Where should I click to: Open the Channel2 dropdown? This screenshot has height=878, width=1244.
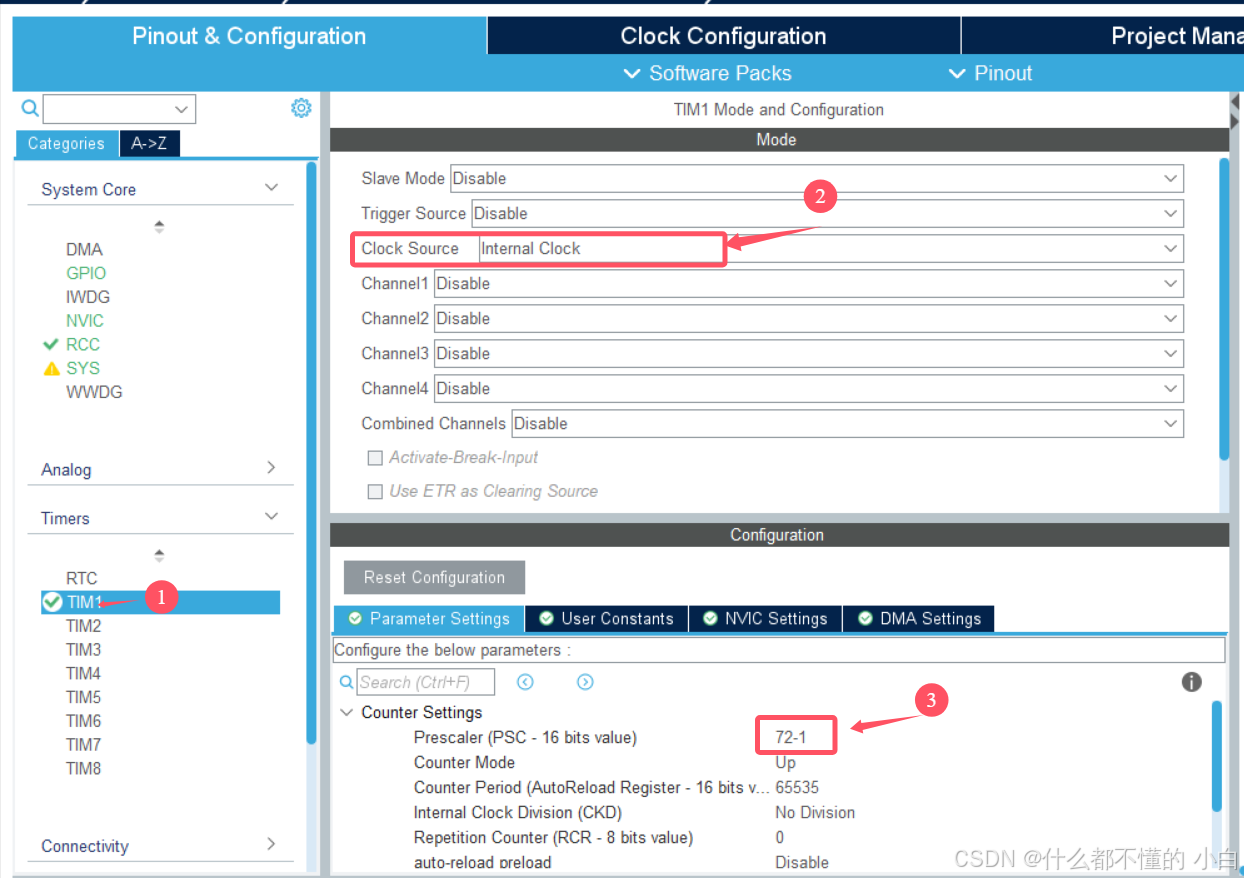click(809, 318)
